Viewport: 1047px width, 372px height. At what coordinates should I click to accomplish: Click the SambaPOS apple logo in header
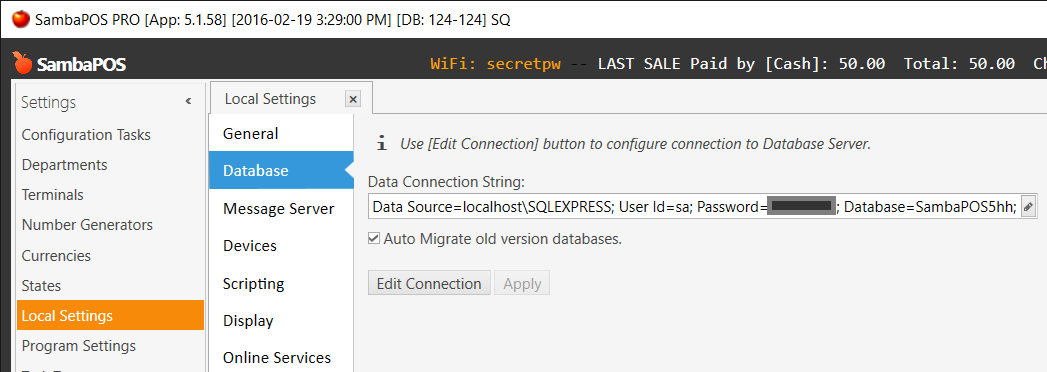22,63
